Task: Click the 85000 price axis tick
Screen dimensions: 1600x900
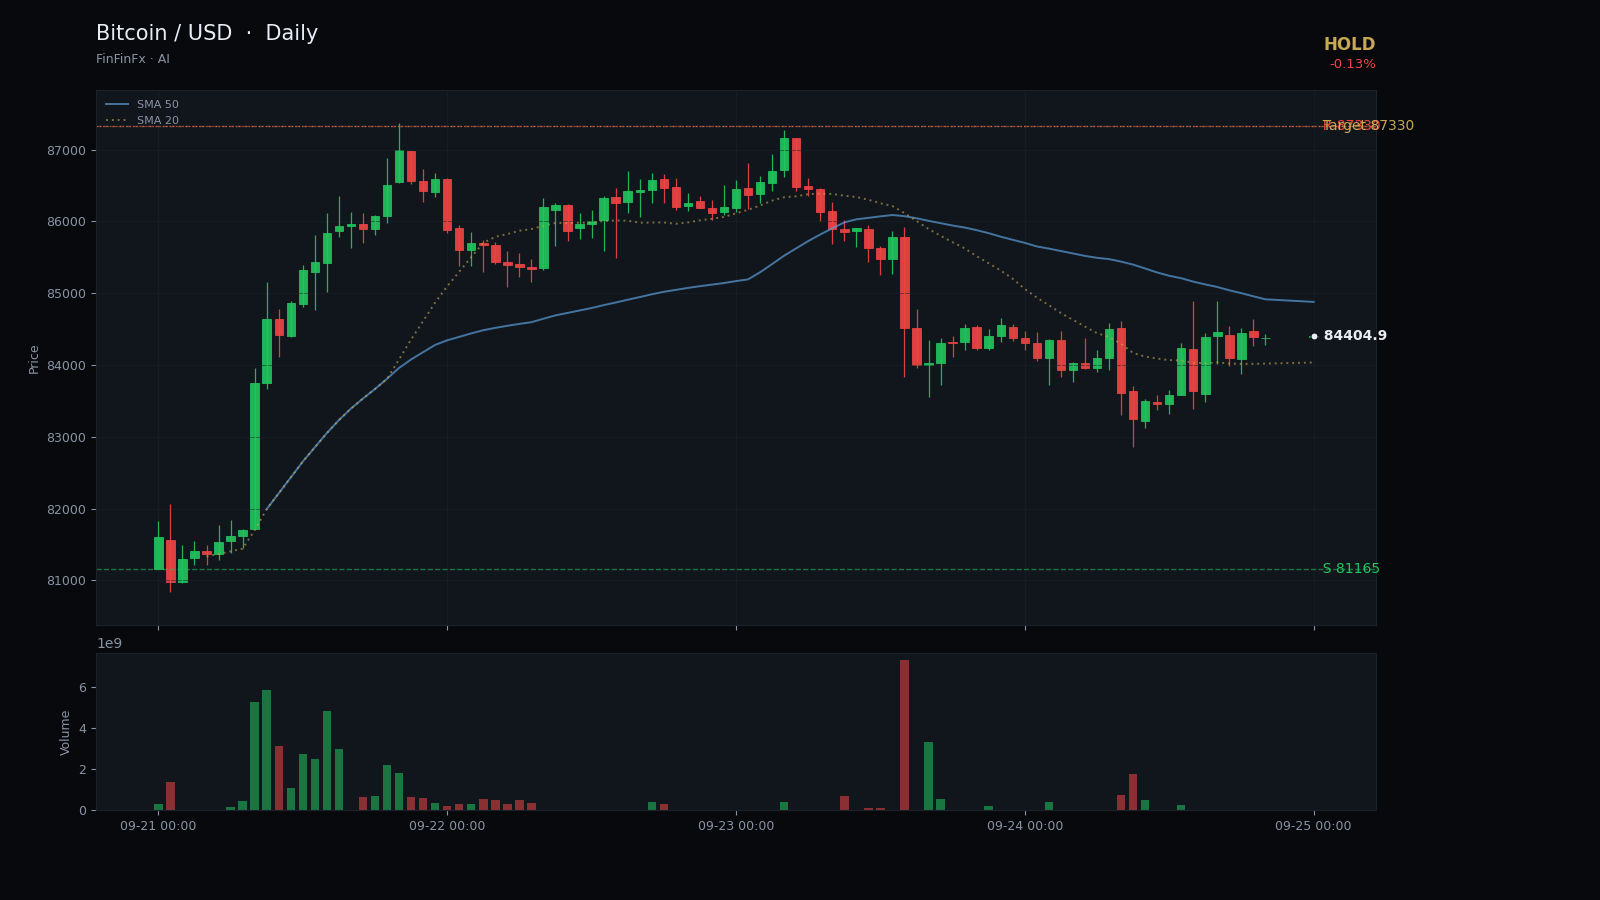Action: click(x=67, y=294)
